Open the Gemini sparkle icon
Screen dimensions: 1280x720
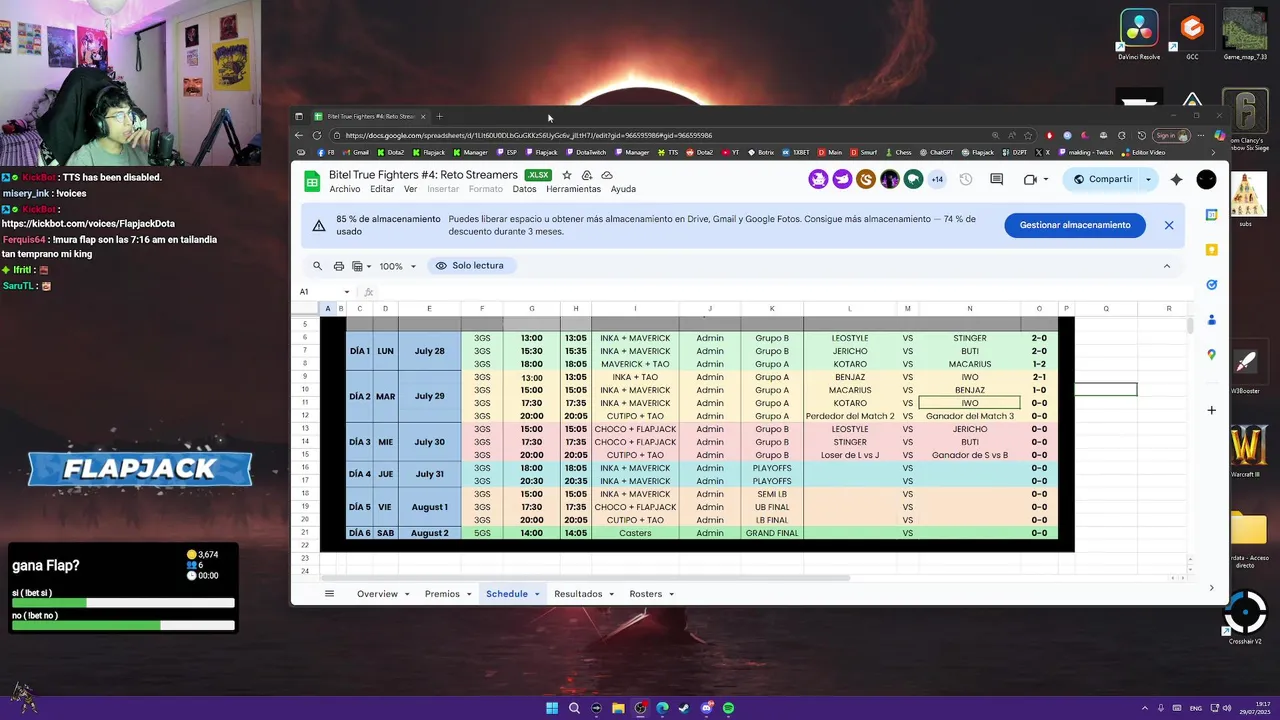point(1177,180)
